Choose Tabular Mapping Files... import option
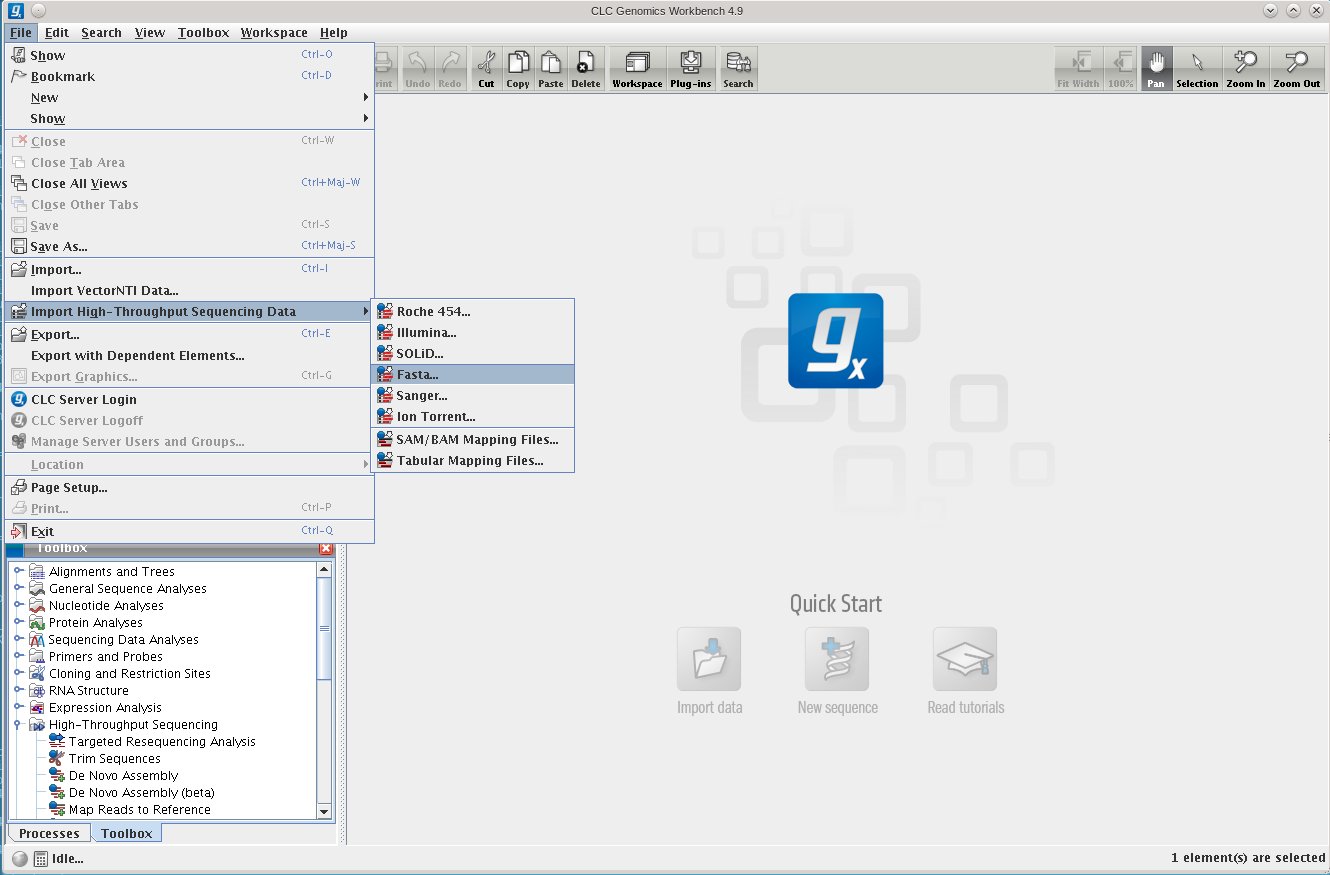The height and width of the screenshot is (875, 1330). pos(473,460)
